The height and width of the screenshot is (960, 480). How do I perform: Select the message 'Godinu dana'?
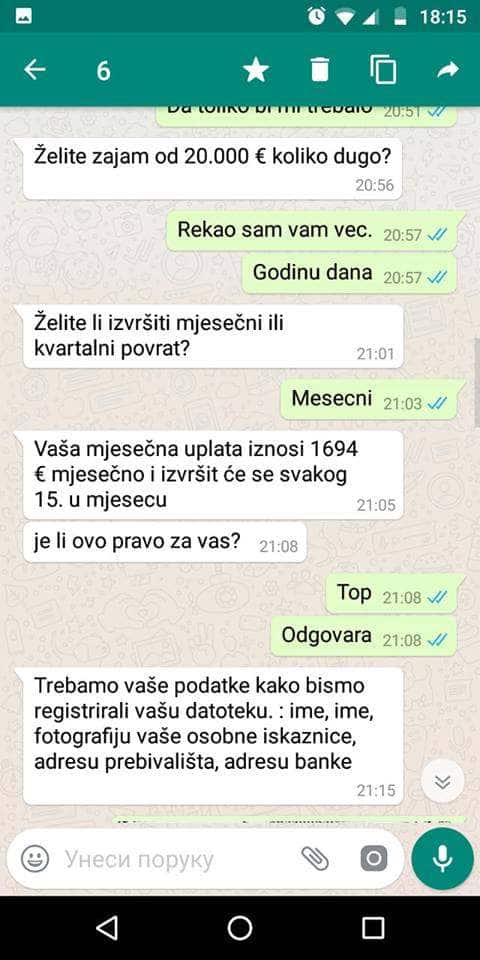350,274
